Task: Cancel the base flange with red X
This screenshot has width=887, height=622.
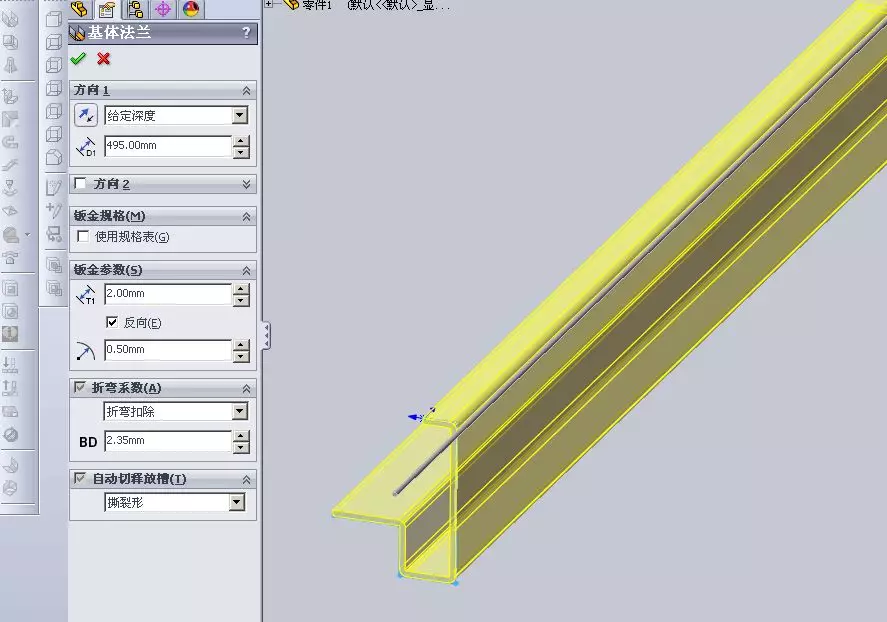Action: click(104, 59)
